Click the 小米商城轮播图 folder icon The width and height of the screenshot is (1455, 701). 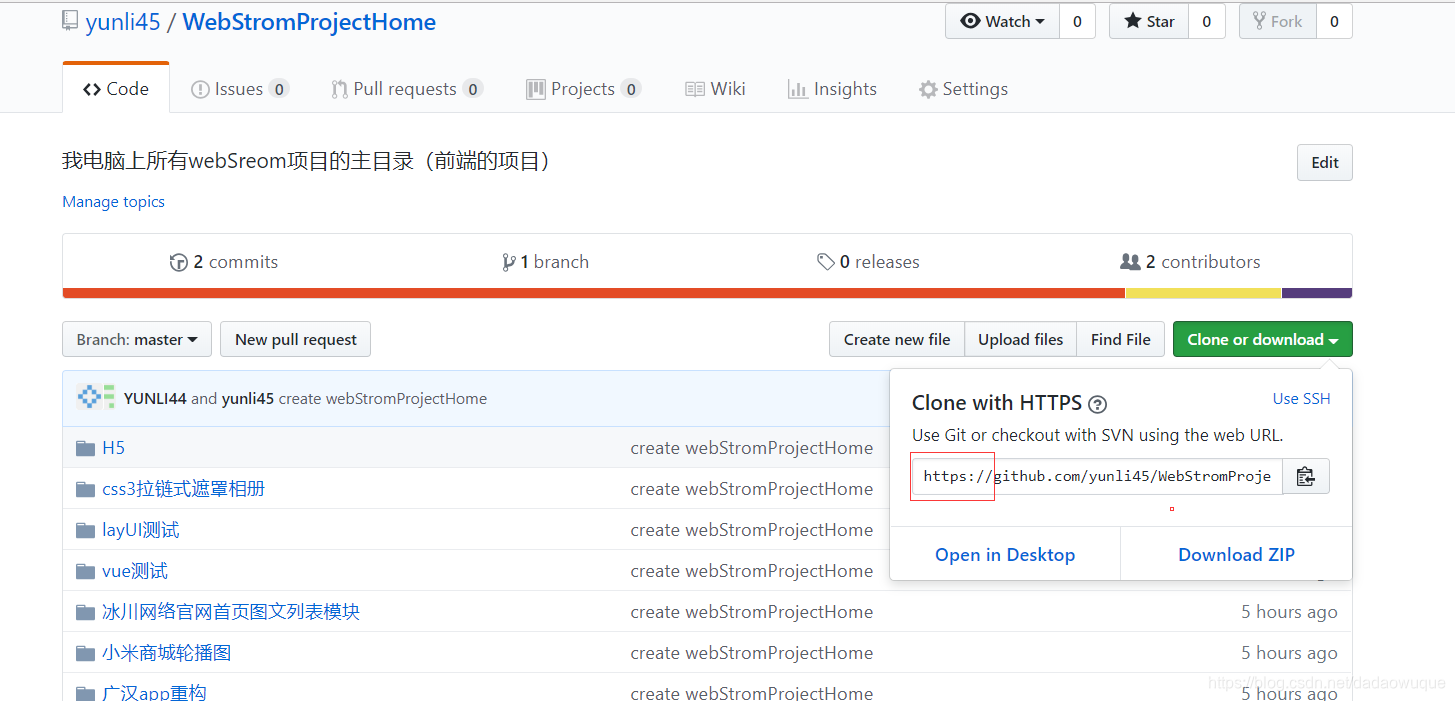pyautogui.click(x=85, y=653)
